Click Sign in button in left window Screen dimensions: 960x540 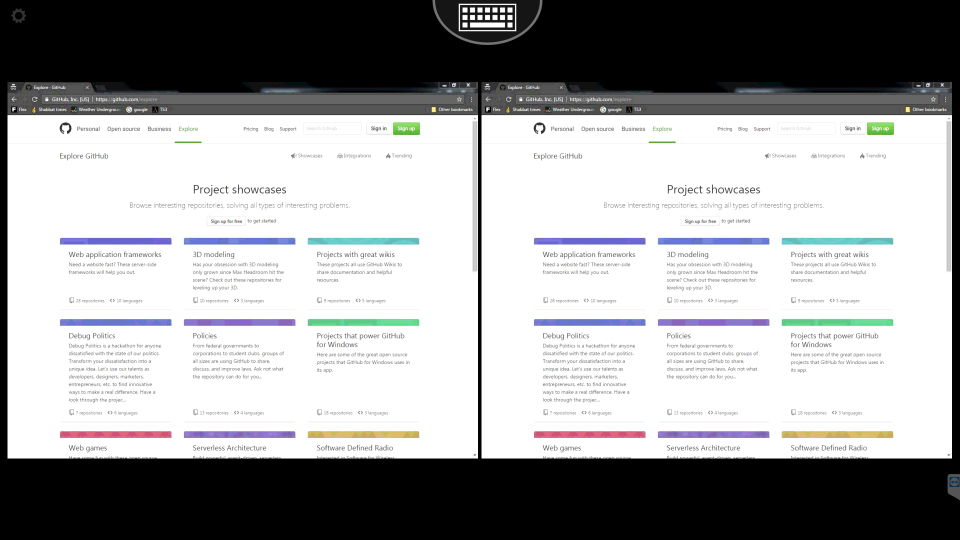(378, 129)
